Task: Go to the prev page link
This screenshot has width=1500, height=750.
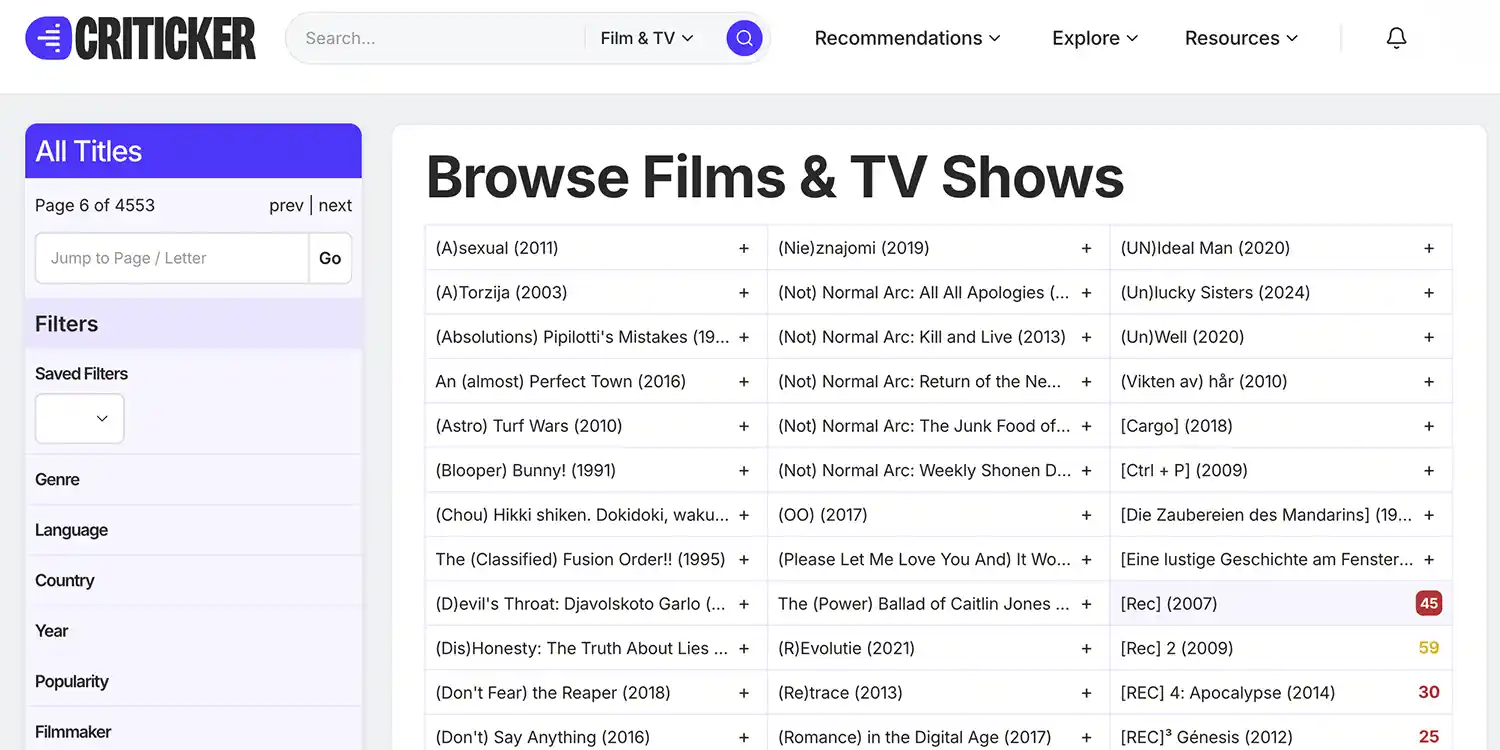Action: [x=286, y=205]
